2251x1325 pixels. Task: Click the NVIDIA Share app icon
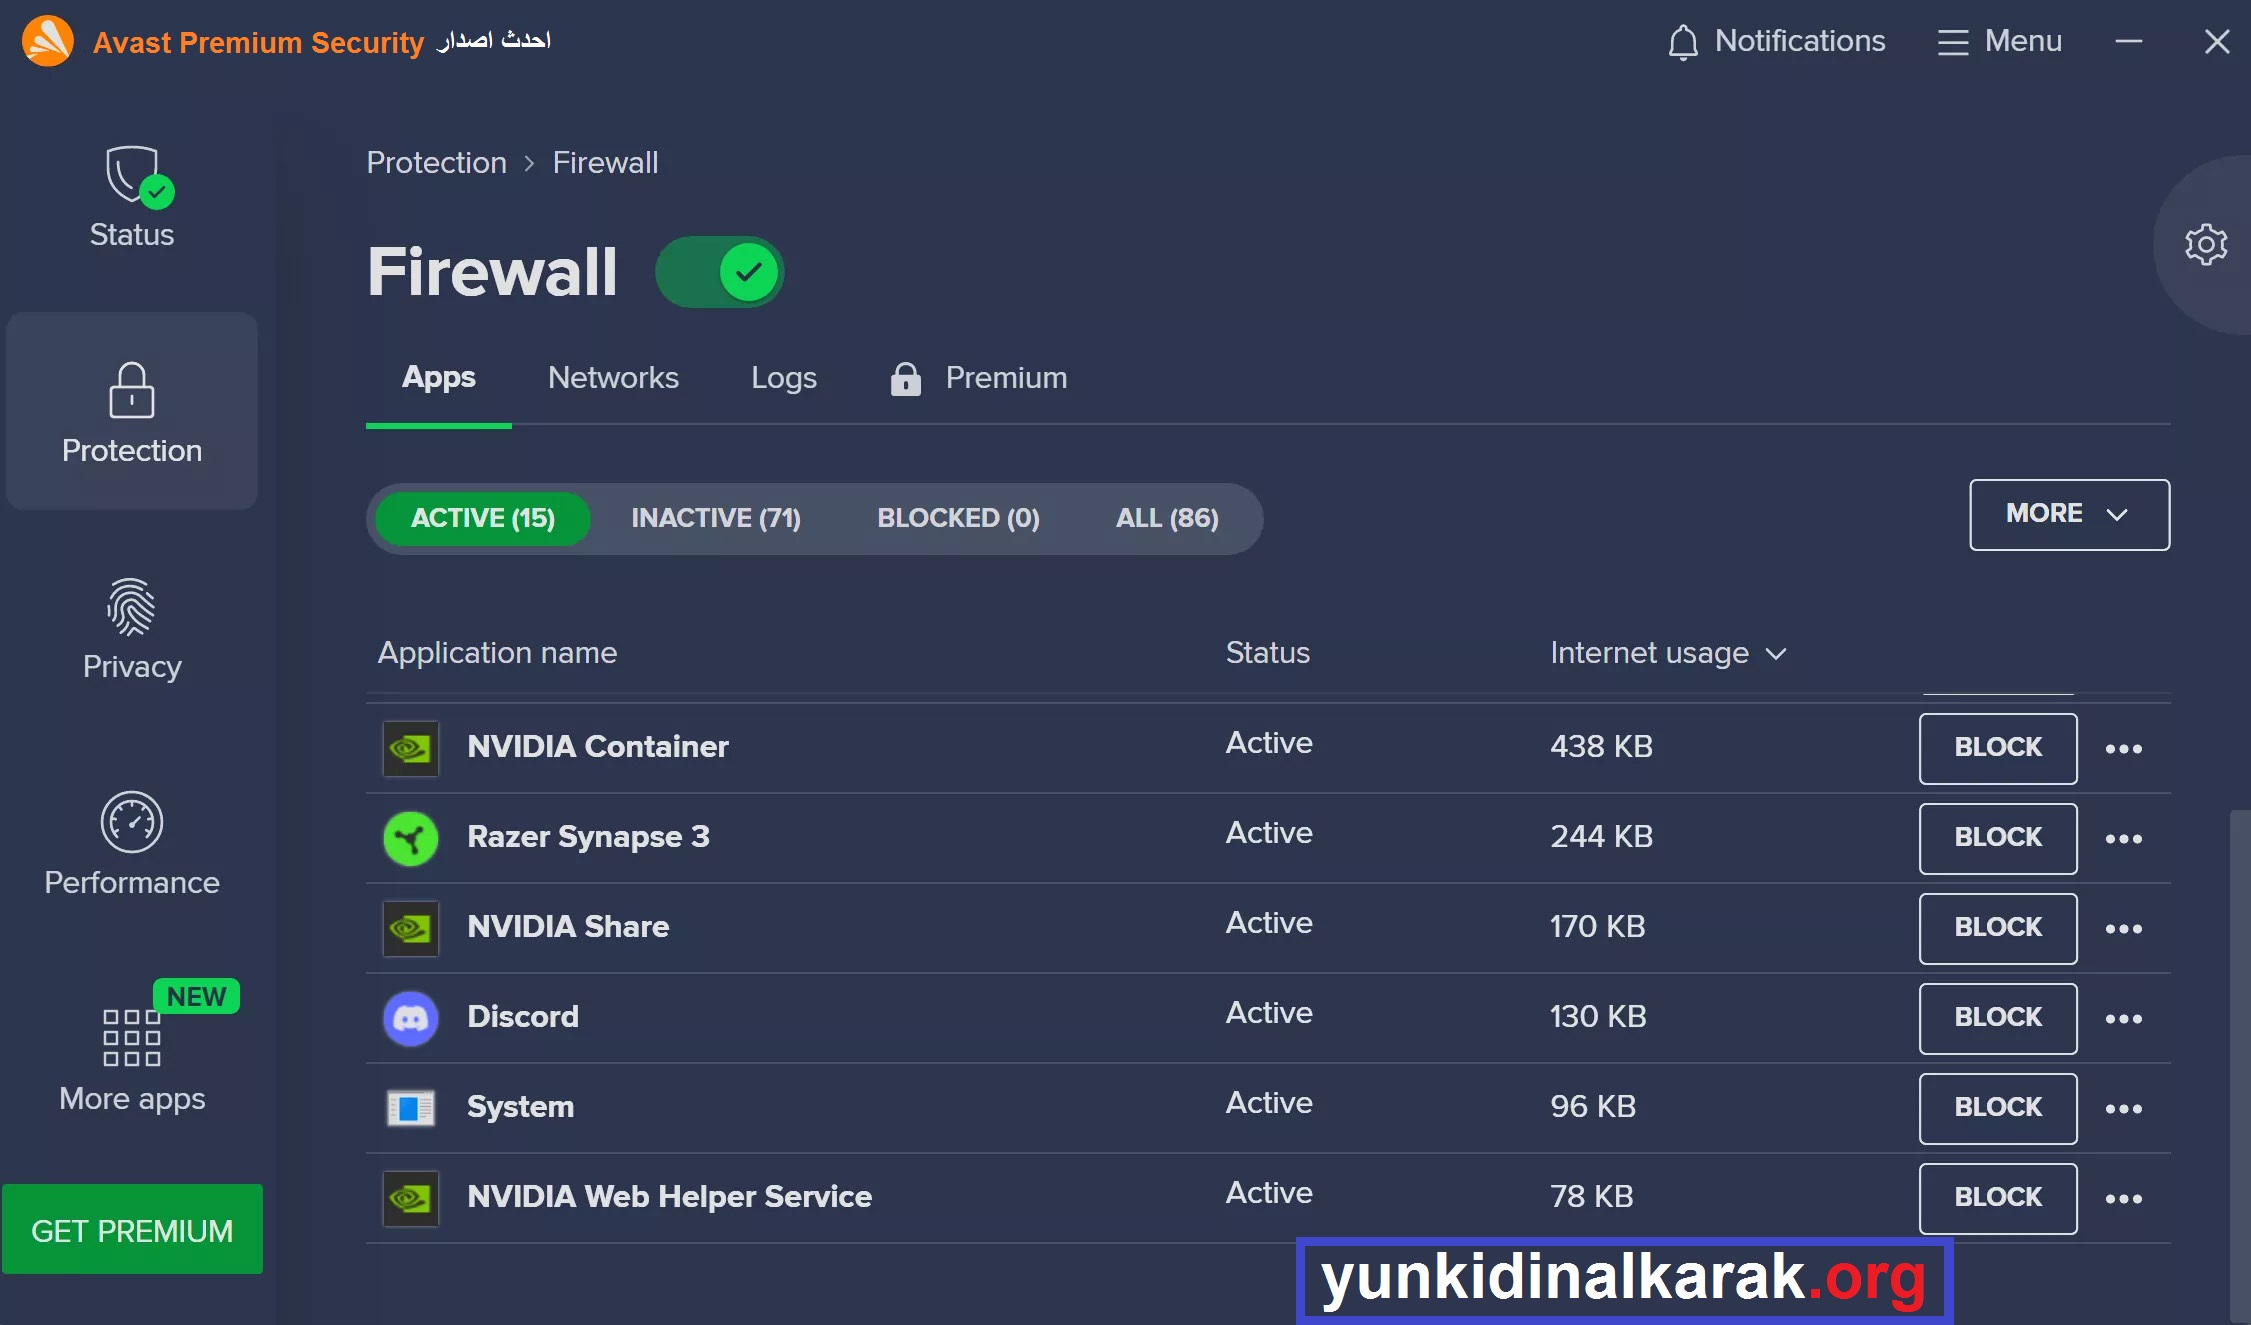click(409, 928)
